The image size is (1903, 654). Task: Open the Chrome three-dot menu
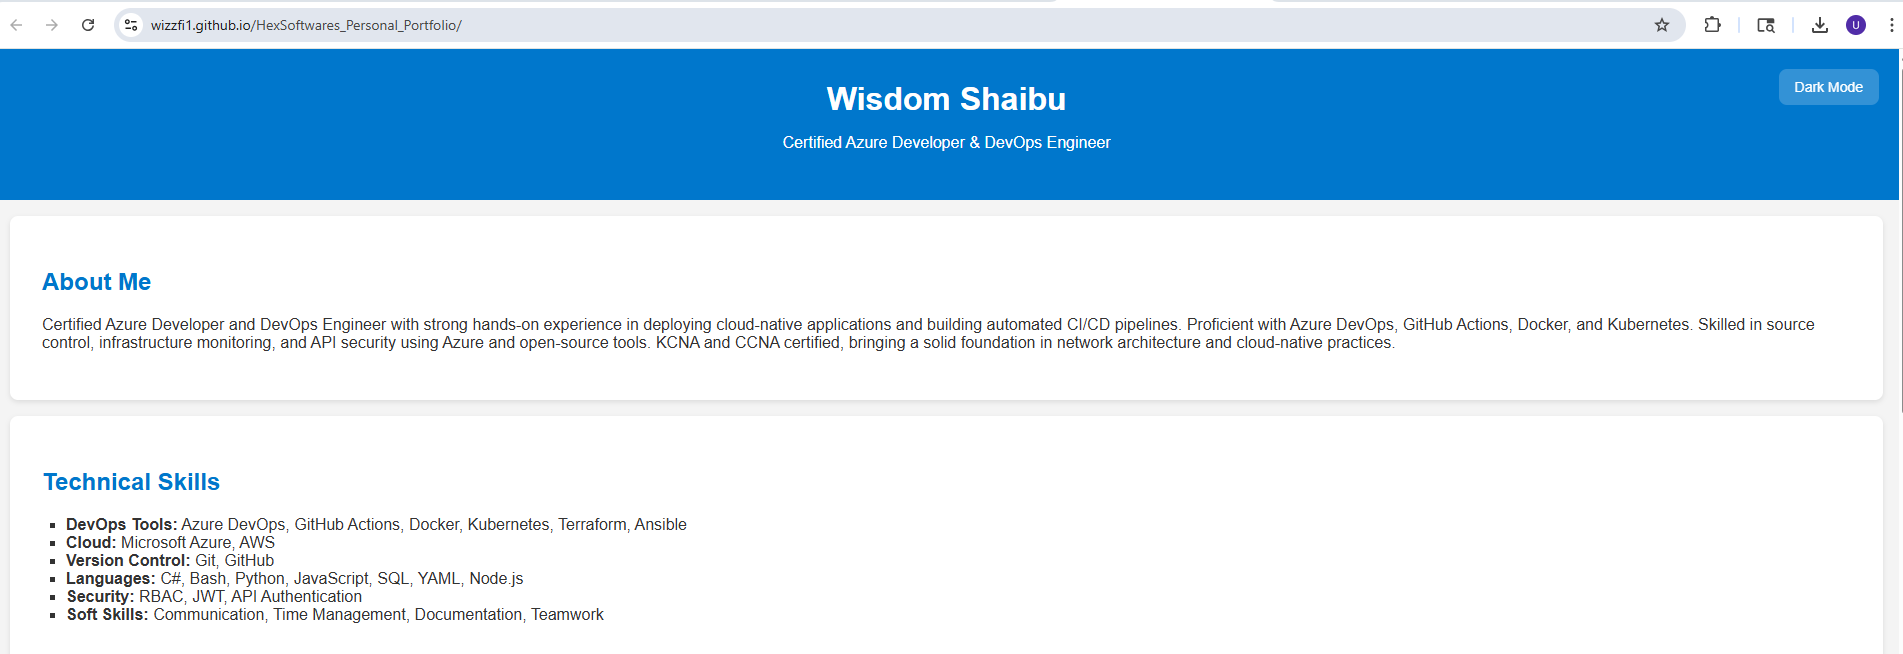pyautogui.click(x=1891, y=25)
